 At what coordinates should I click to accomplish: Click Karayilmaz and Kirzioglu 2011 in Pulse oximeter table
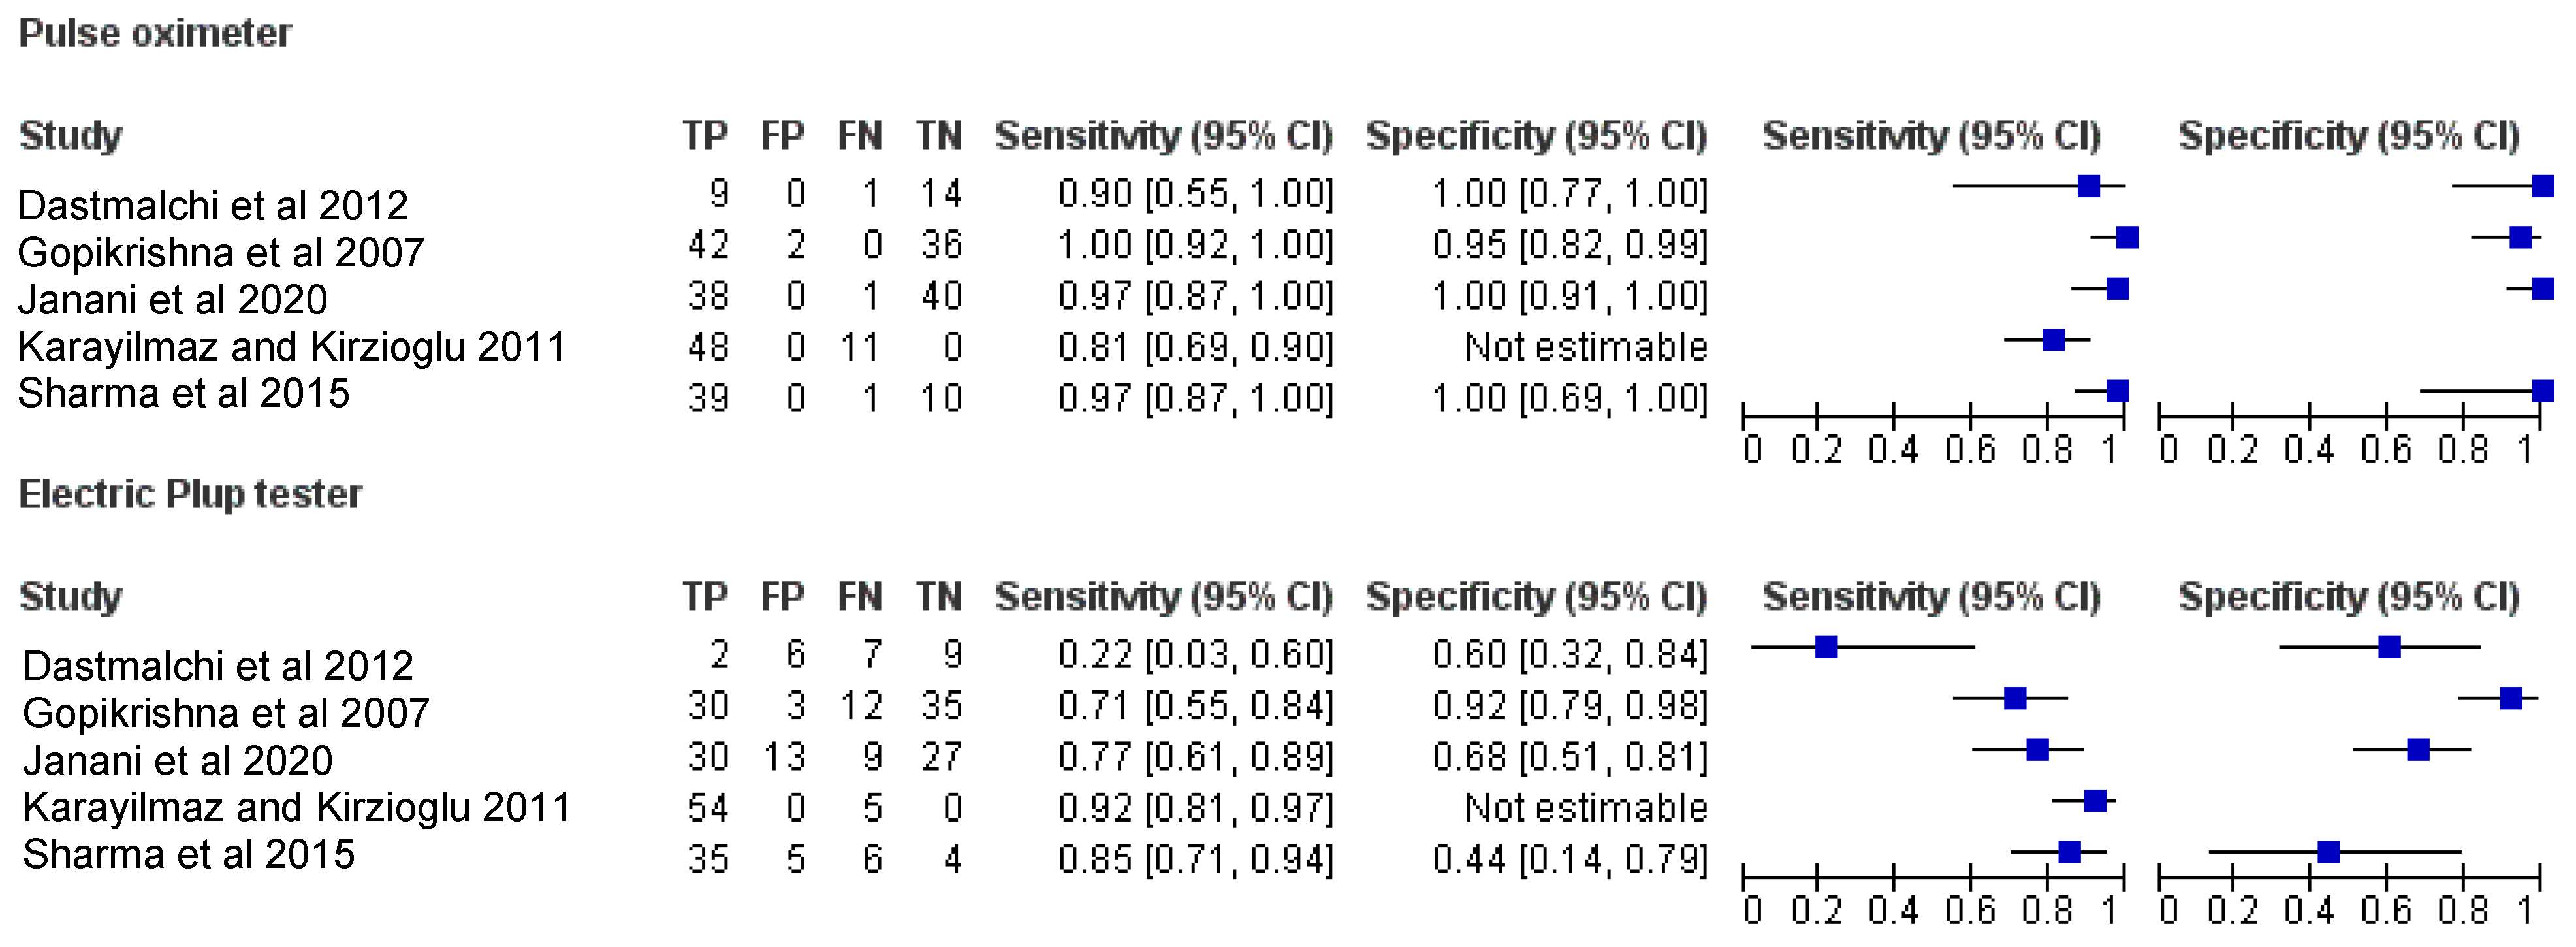click(292, 347)
